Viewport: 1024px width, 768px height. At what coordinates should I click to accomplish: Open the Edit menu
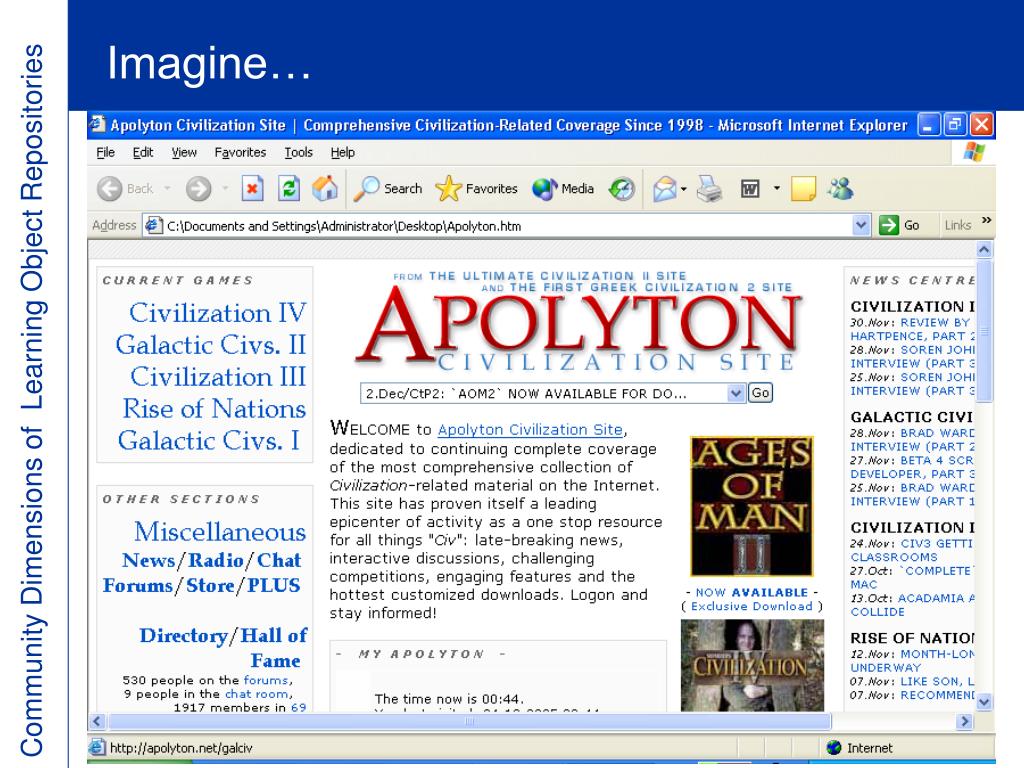click(142, 152)
